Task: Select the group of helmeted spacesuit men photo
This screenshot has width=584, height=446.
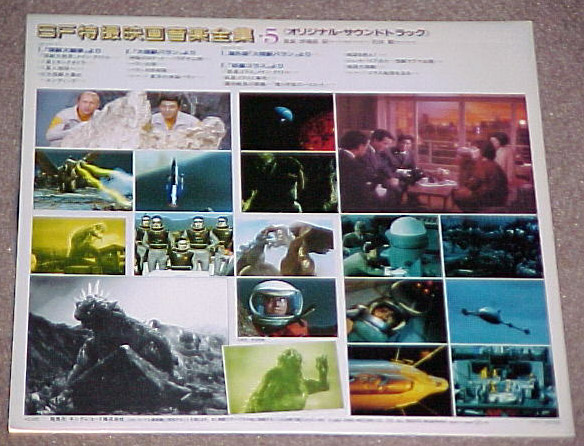Action: [184, 245]
